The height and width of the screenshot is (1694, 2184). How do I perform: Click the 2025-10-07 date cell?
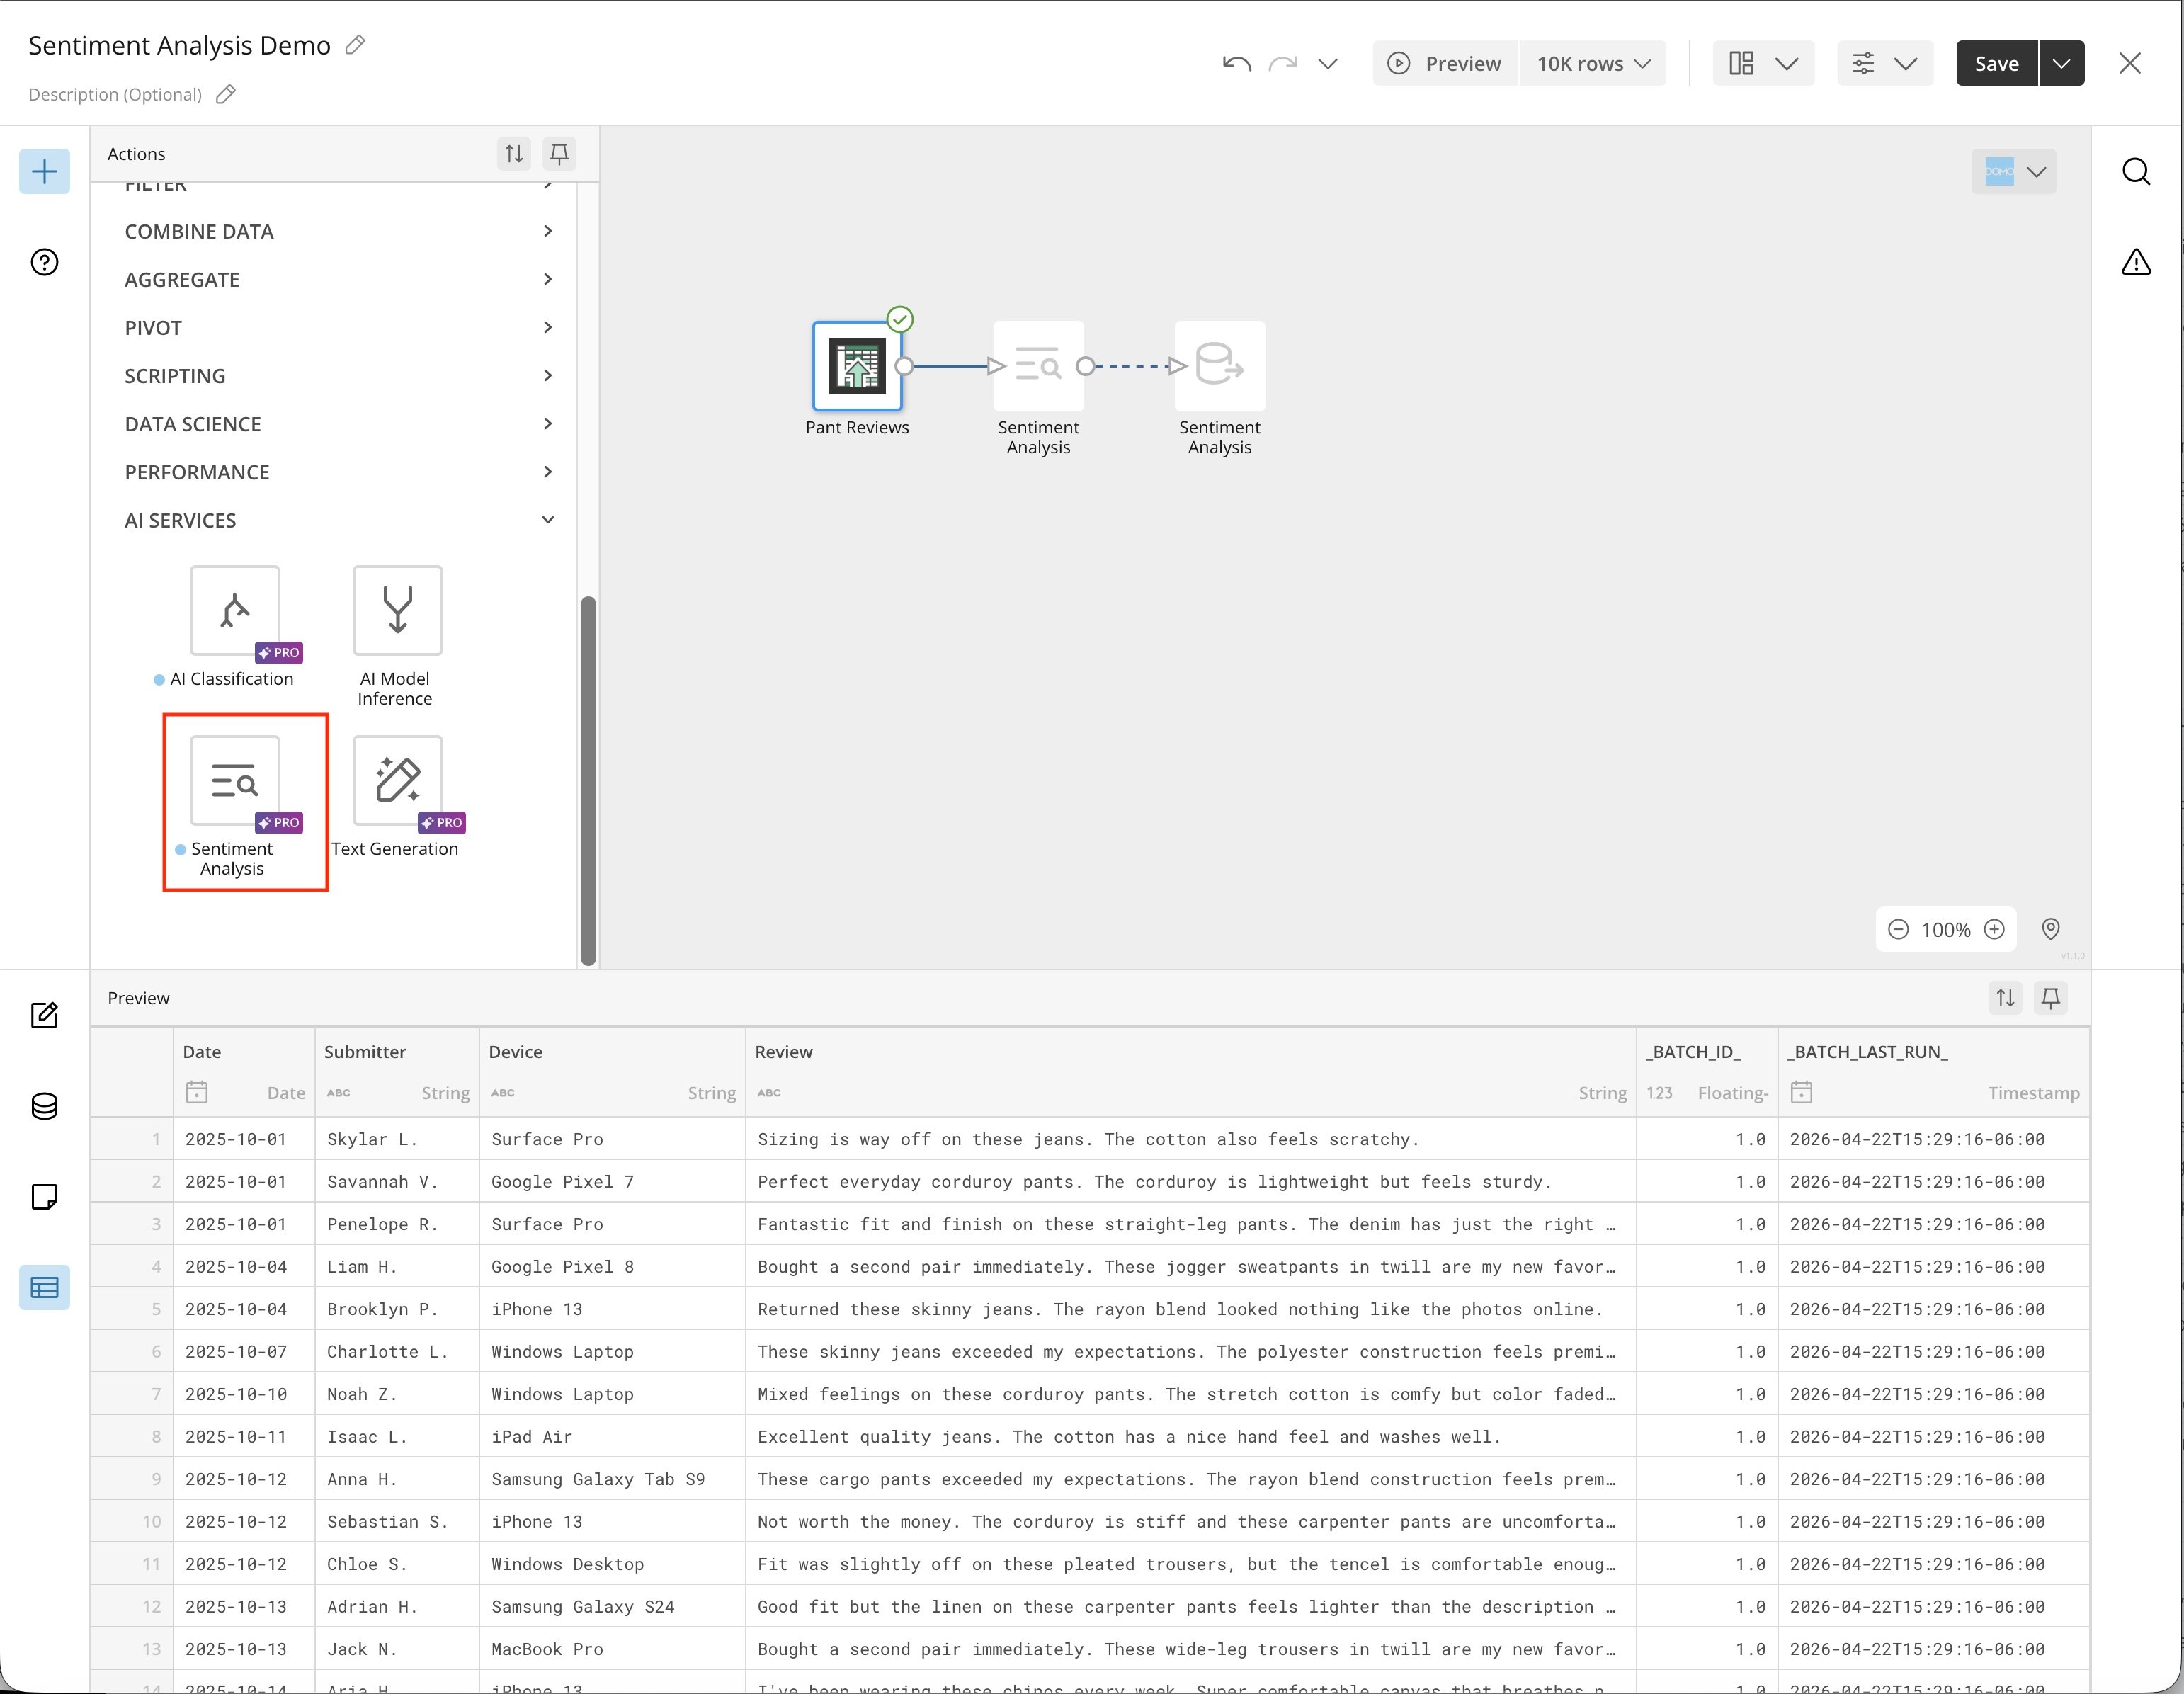244,1351
